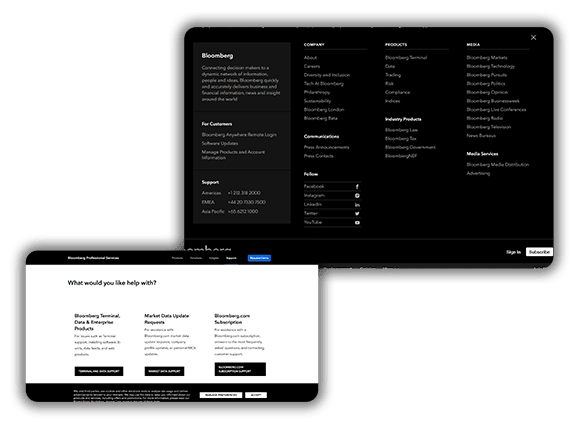Click Sign In in the dark window

pos(513,252)
